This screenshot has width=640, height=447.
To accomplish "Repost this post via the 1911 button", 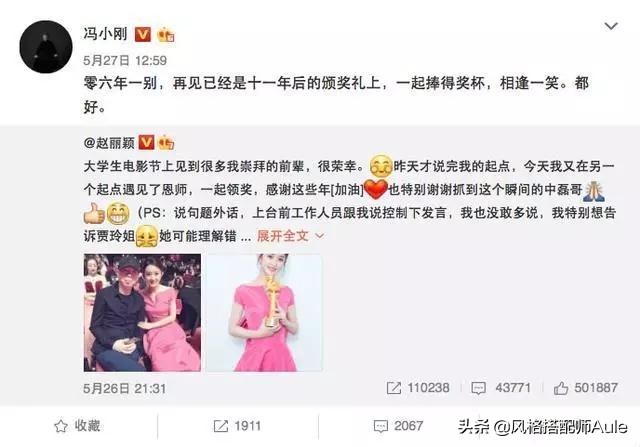I will (x=237, y=426).
